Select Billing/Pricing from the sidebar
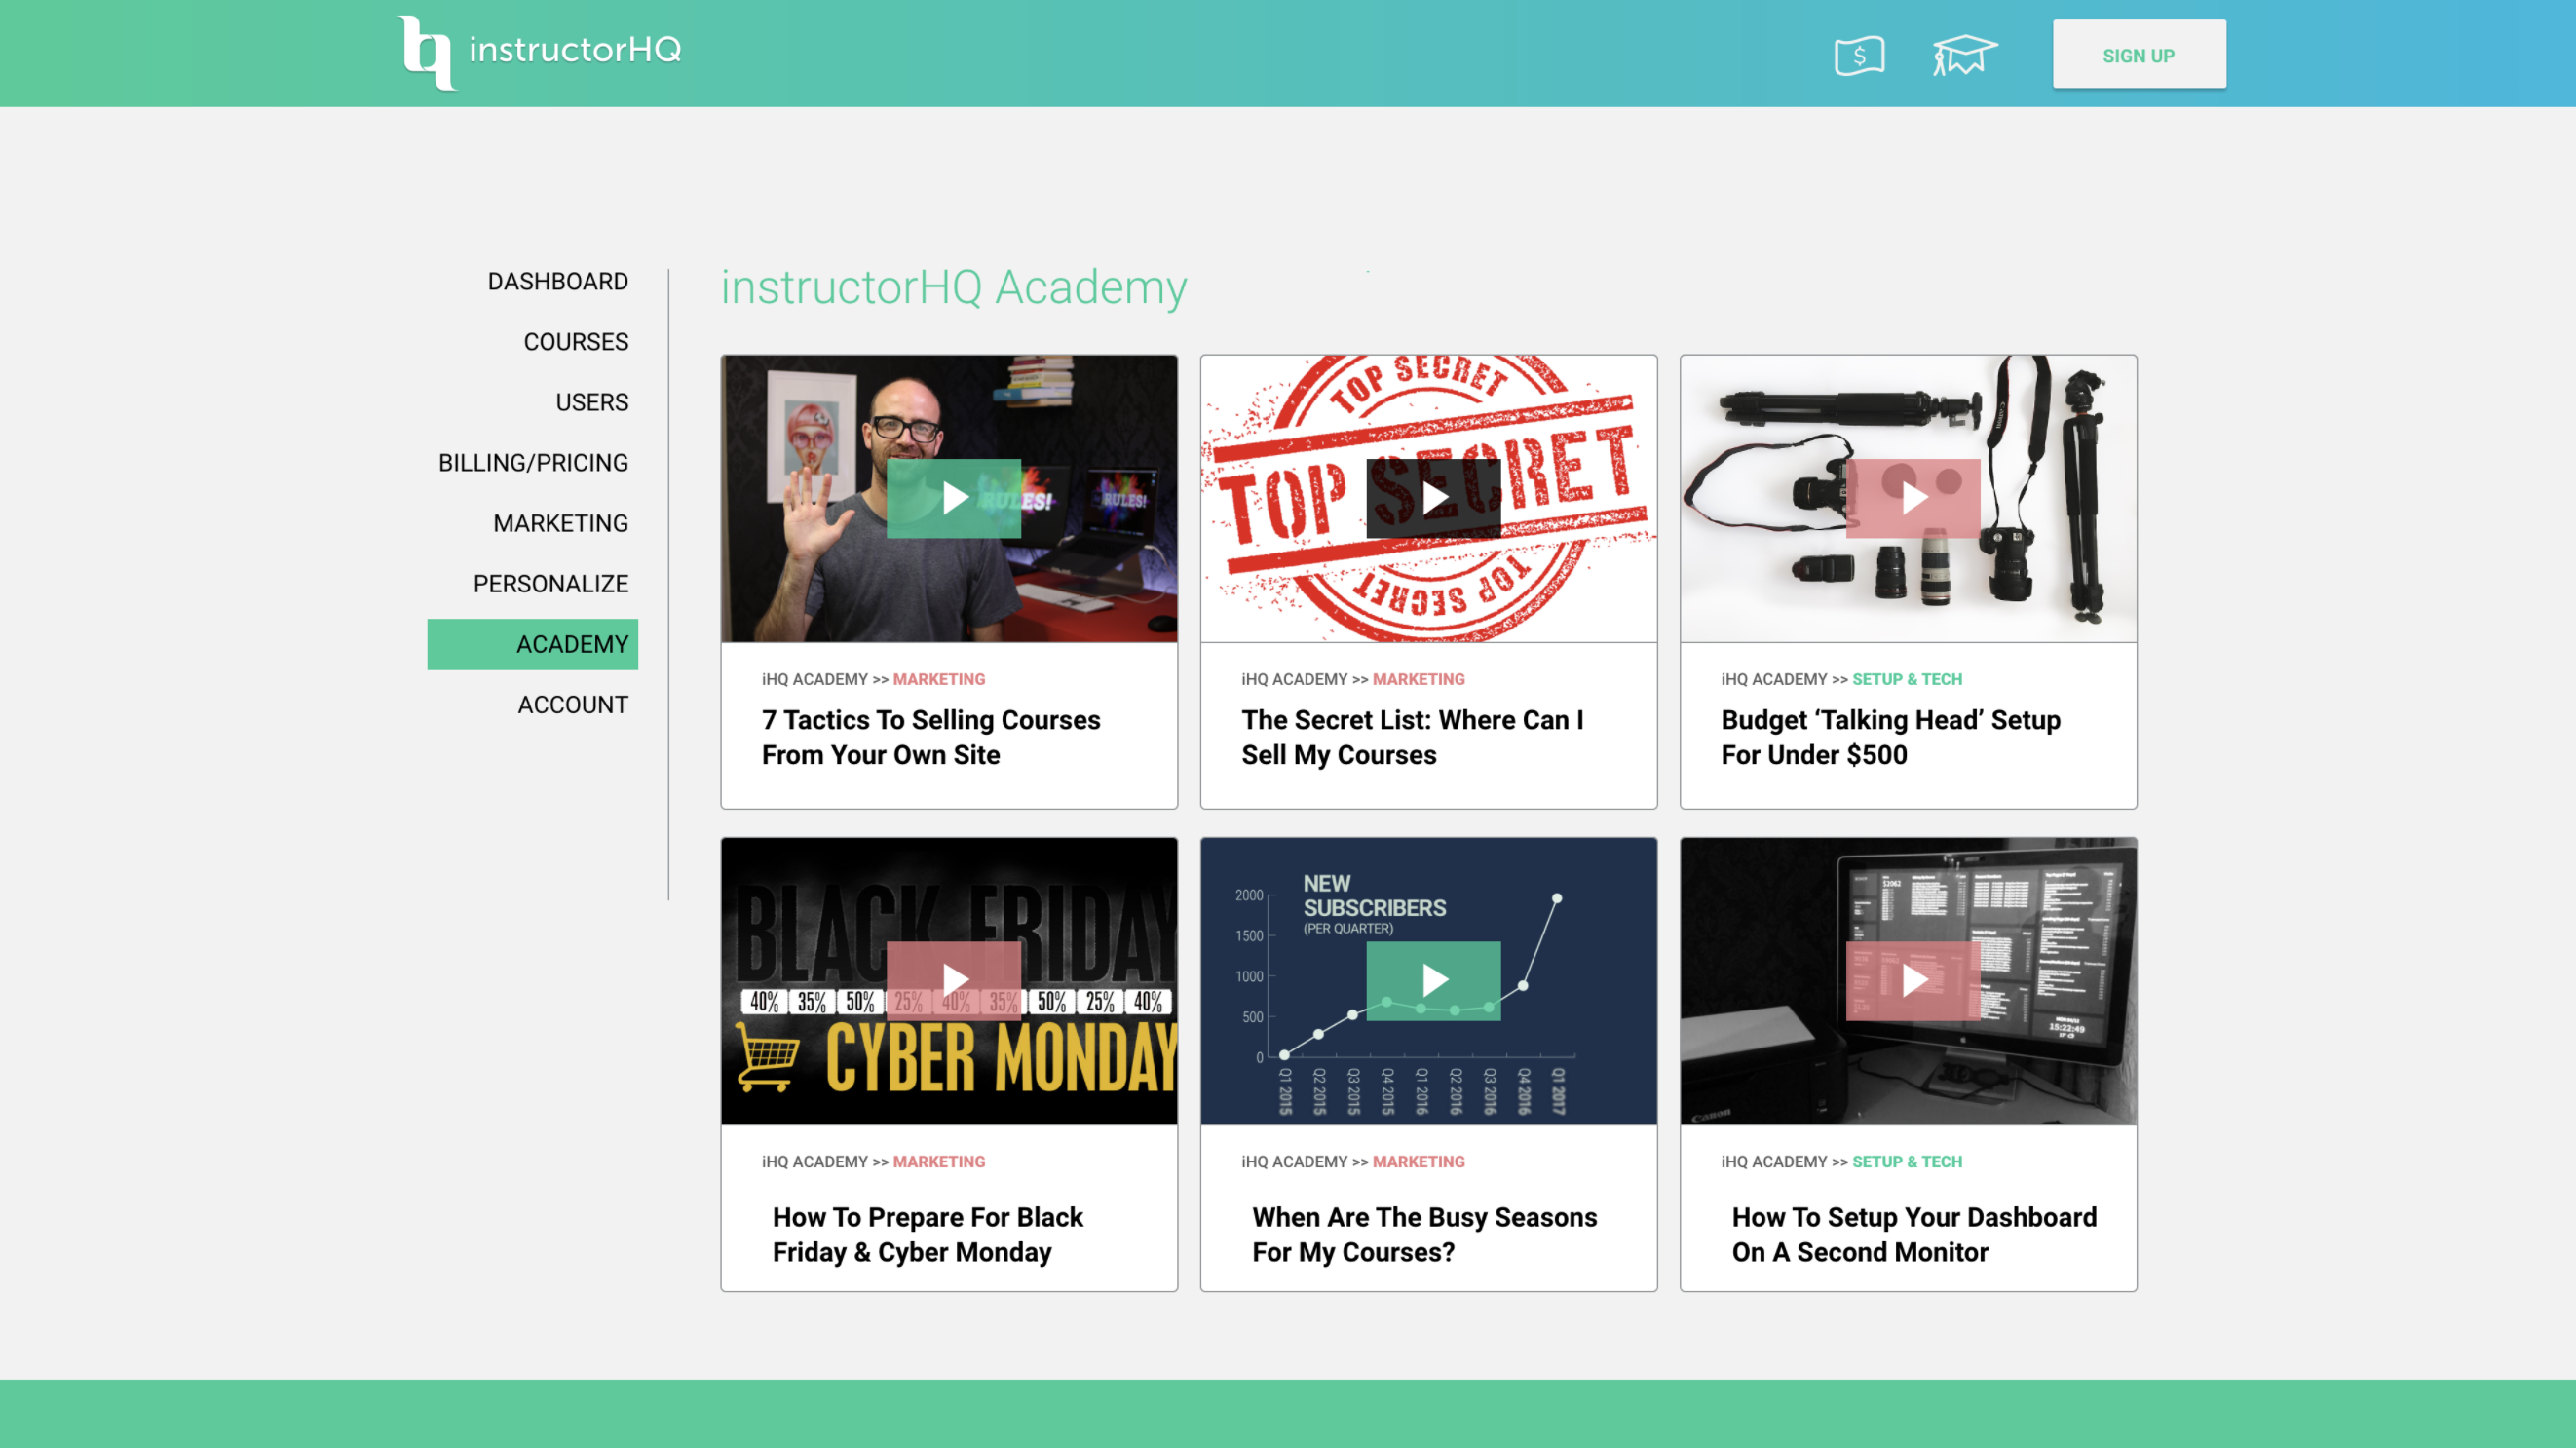2576x1448 pixels. coord(532,463)
